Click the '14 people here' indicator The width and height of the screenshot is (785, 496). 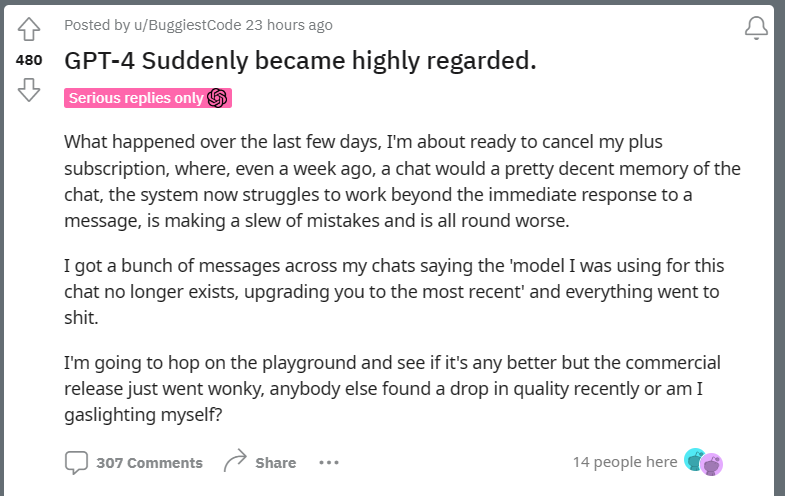[625, 462]
